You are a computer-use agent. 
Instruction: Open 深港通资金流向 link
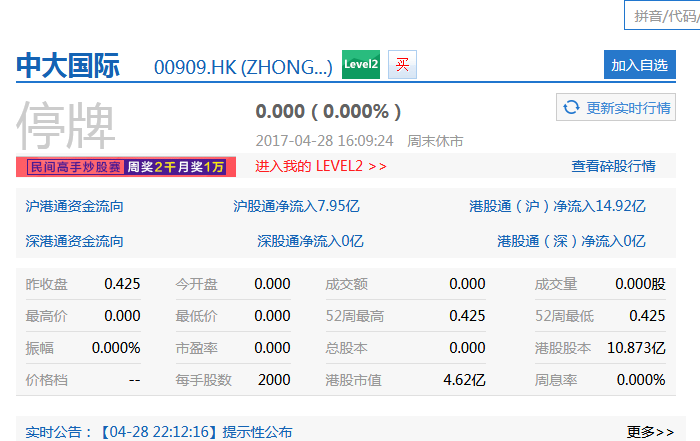click(x=74, y=241)
